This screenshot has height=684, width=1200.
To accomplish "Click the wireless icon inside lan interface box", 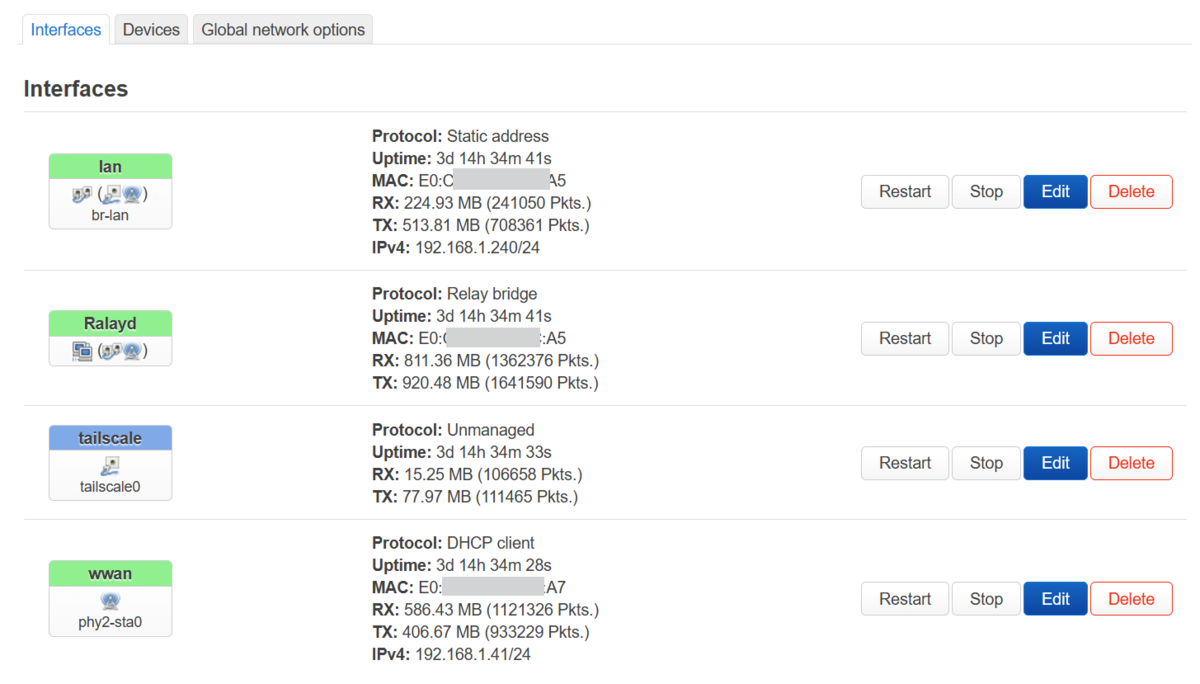I will [133, 195].
